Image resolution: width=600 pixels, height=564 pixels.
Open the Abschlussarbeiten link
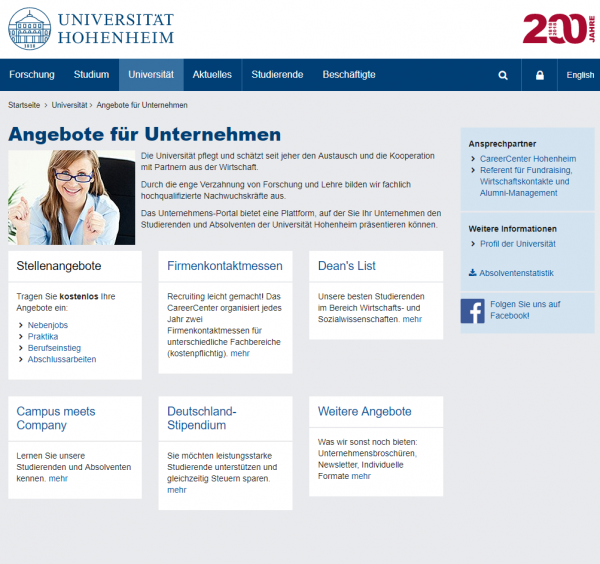click(x=62, y=360)
